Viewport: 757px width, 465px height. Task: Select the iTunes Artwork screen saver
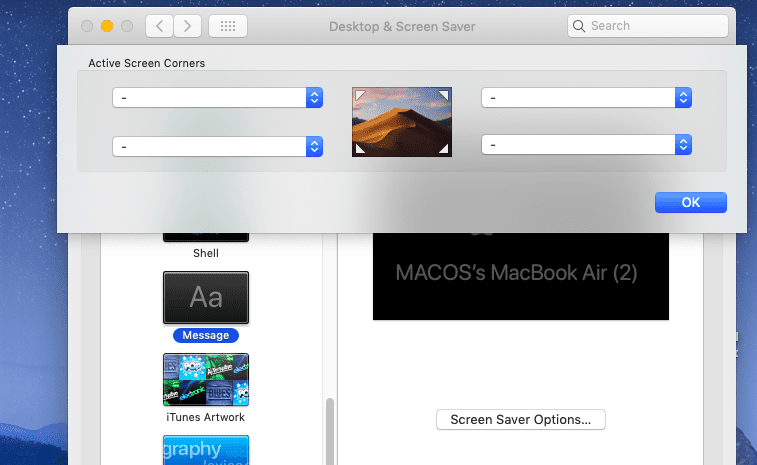205,379
